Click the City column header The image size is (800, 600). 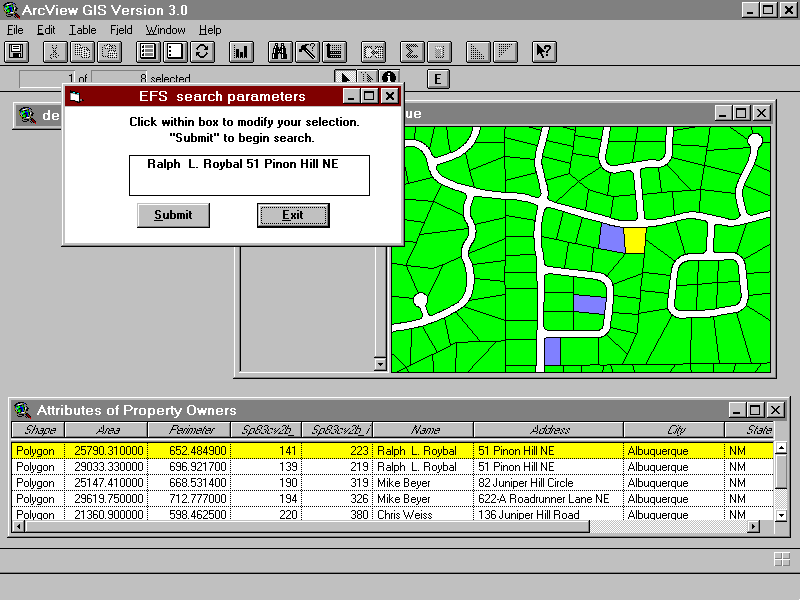tap(674, 430)
